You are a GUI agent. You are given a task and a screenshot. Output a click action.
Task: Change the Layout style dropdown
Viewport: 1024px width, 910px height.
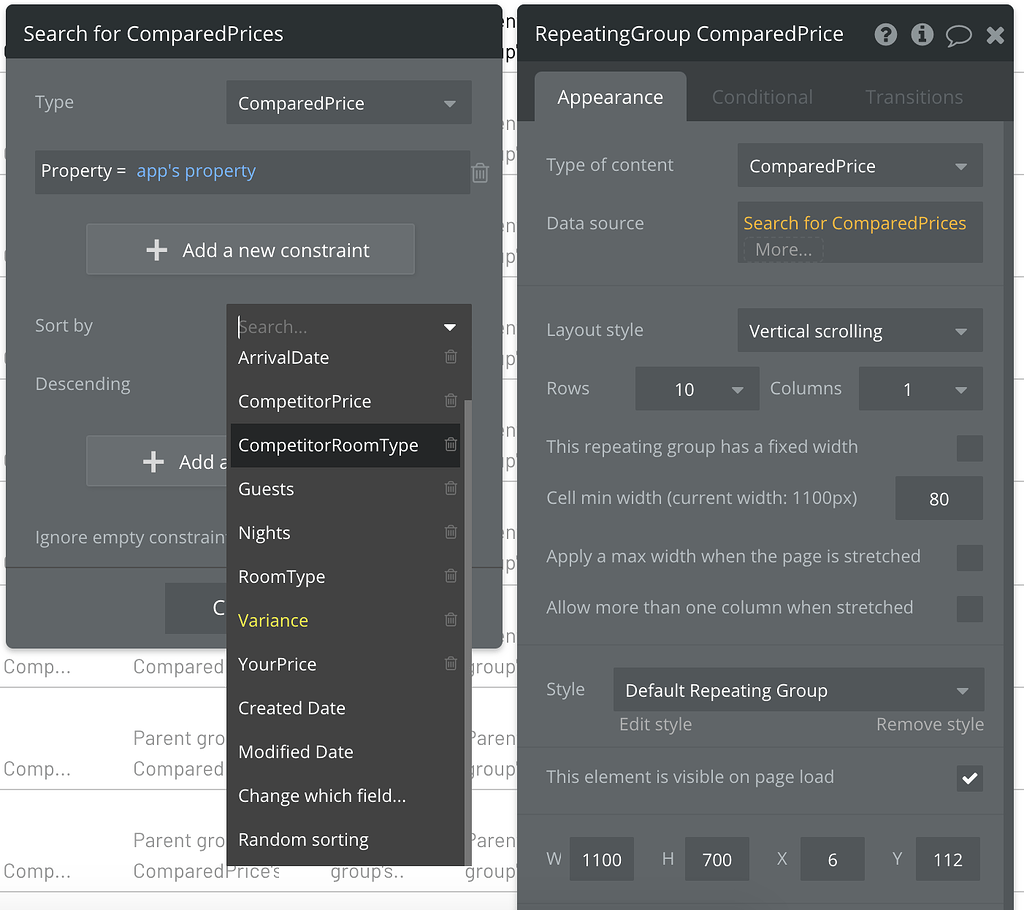point(859,330)
